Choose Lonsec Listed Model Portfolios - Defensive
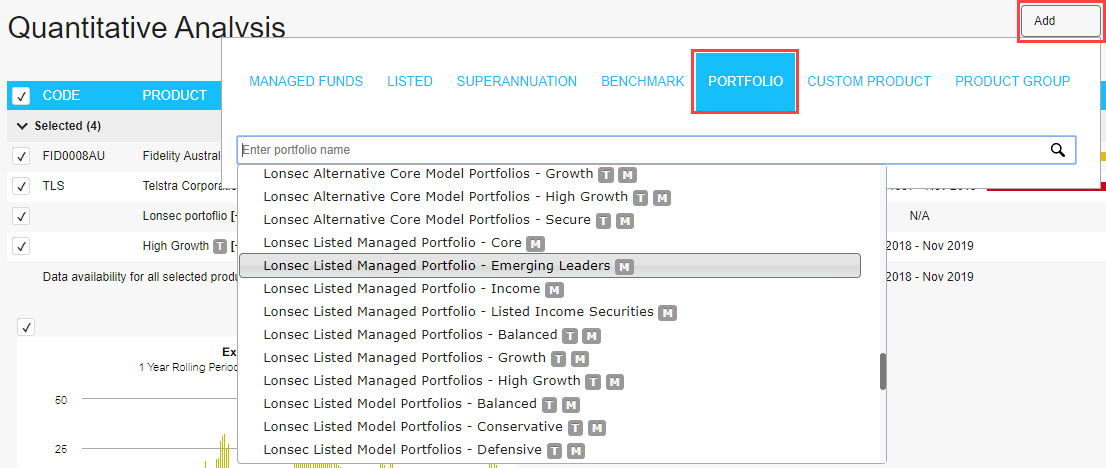 (x=402, y=450)
